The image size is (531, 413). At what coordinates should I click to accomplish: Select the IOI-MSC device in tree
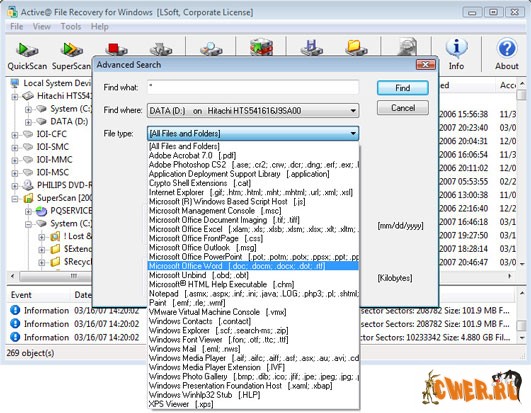(52, 172)
